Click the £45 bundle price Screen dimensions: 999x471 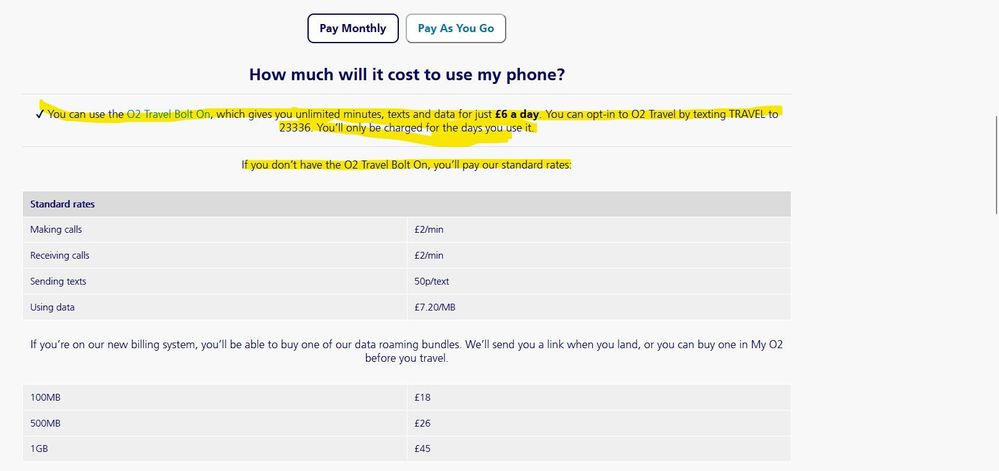(422, 449)
